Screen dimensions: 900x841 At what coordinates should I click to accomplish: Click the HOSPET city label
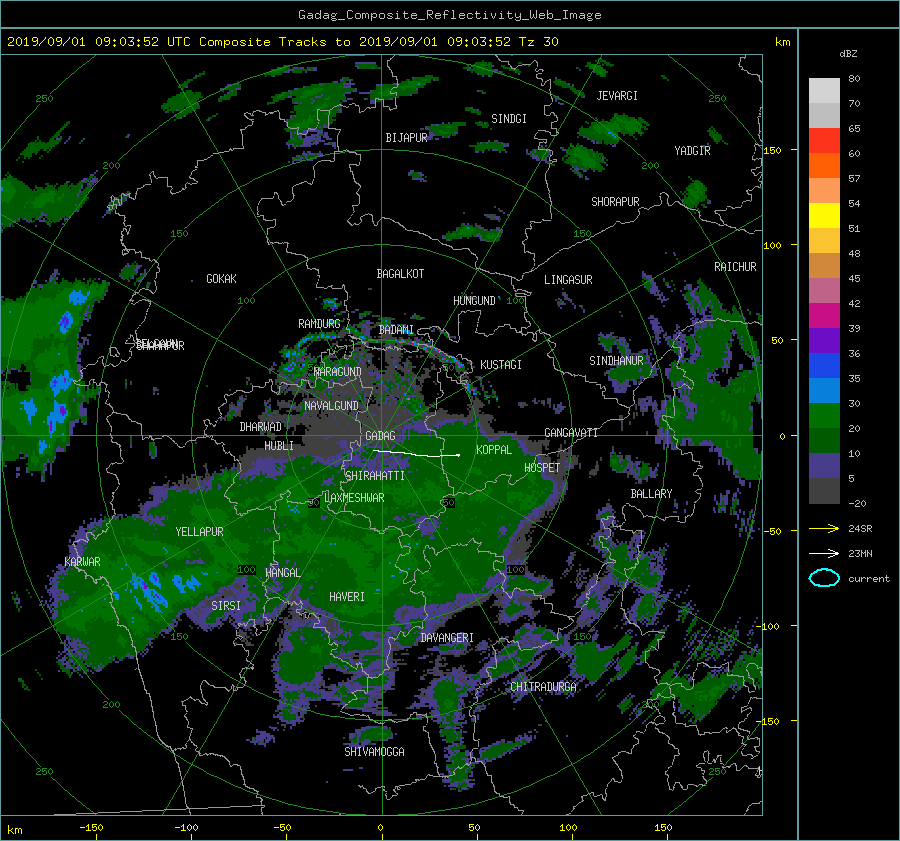pyautogui.click(x=542, y=468)
